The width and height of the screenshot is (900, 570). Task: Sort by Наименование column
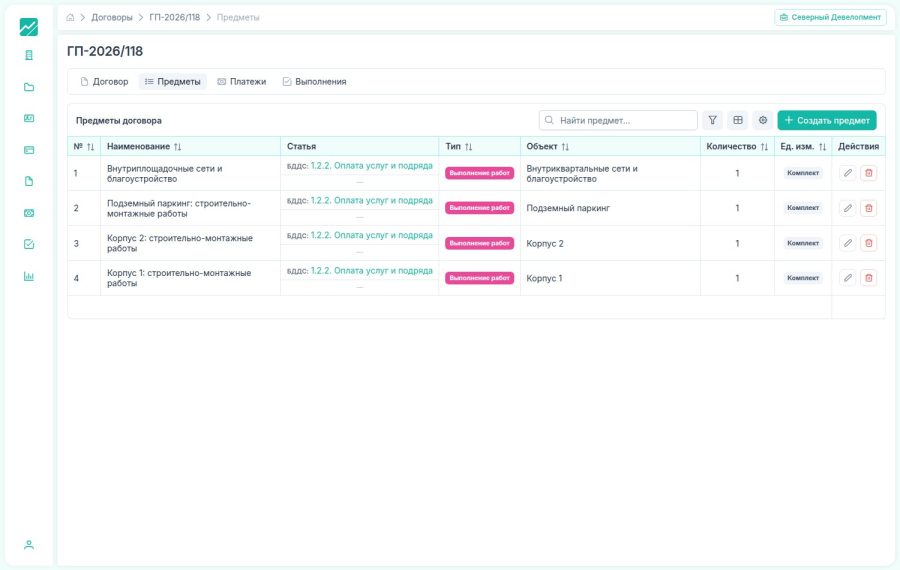point(177,146)
